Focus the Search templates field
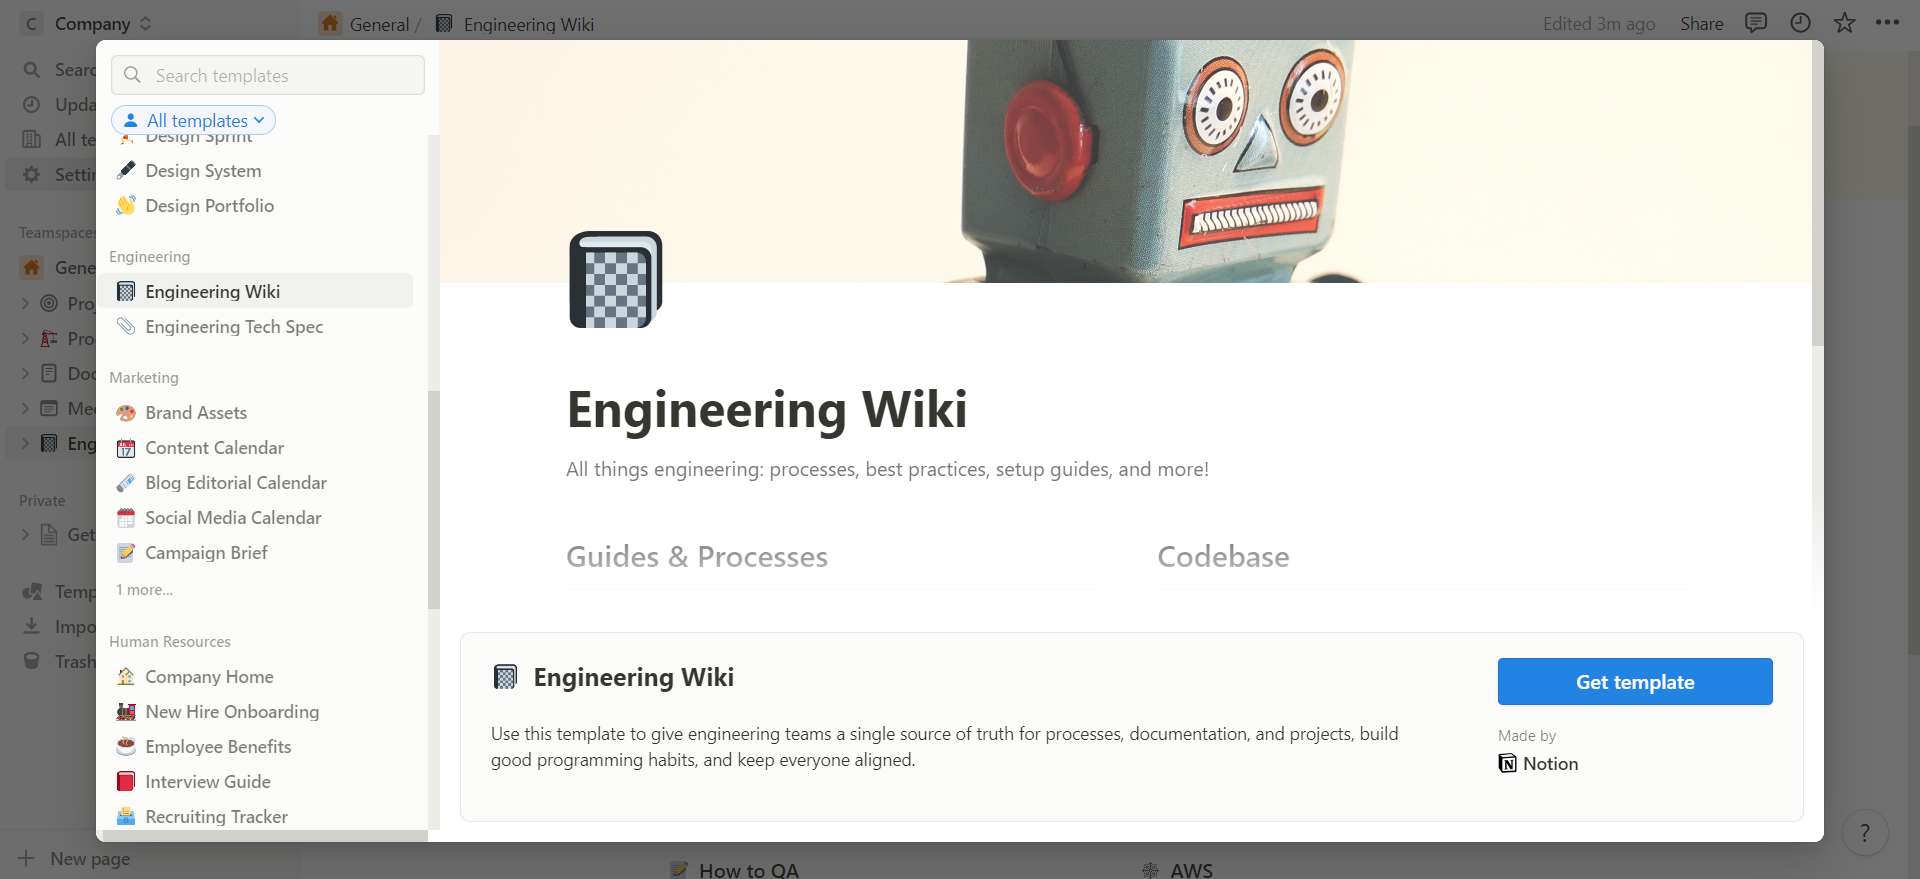Image resolution: width=1920 pixels, height=879 pixels. (x=268, y=75)
